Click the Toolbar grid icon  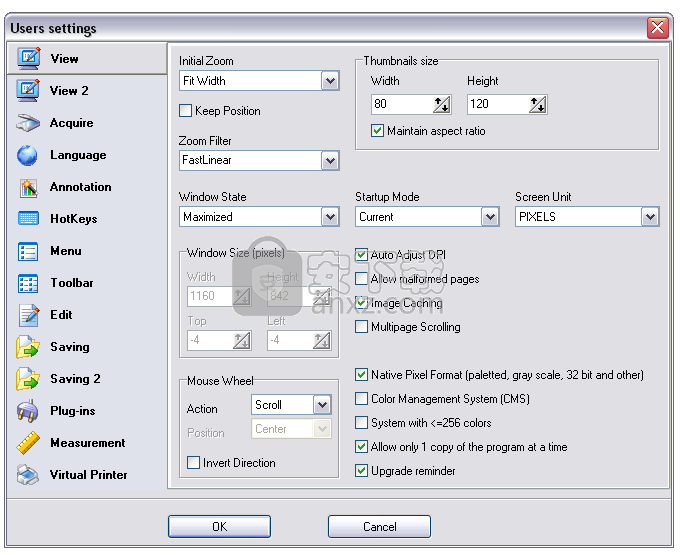pos(28,283)
